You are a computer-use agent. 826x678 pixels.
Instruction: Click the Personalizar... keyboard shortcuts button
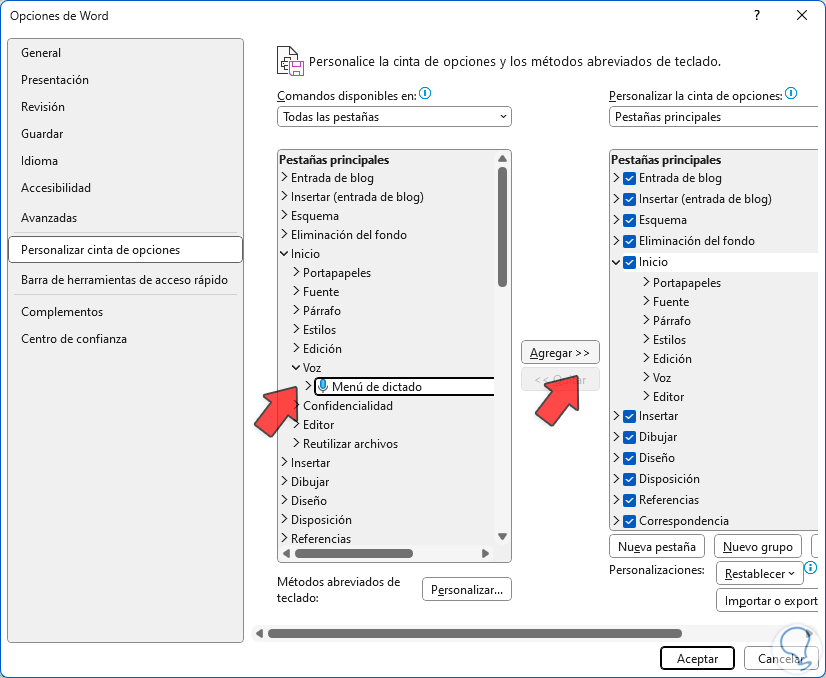click(x=467, y=589)
